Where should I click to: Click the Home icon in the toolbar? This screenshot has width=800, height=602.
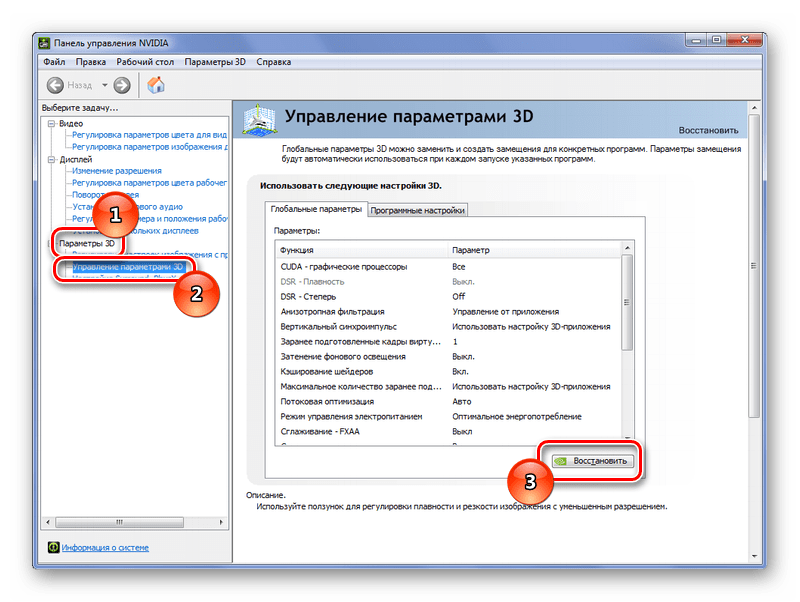coord(156,85)
